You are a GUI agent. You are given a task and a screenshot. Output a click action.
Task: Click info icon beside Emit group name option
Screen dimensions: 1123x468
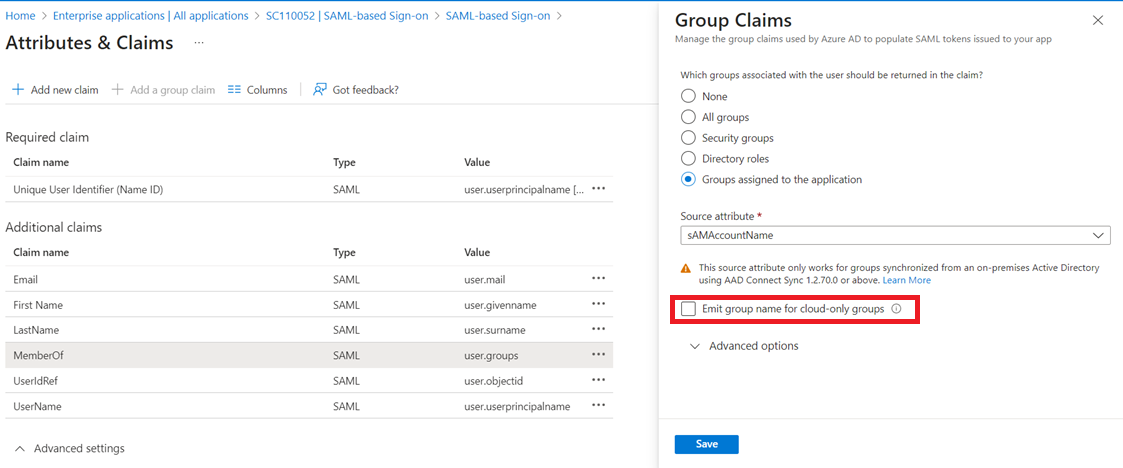click(x=895, y=309)
